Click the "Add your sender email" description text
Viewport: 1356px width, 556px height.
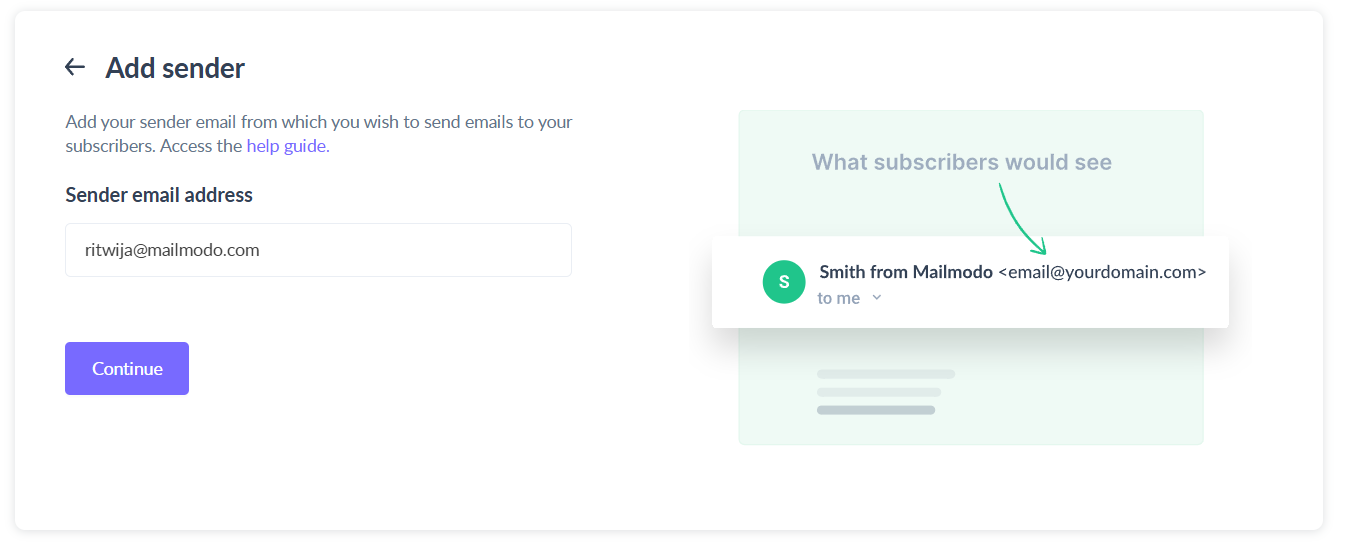click(318, 122)
